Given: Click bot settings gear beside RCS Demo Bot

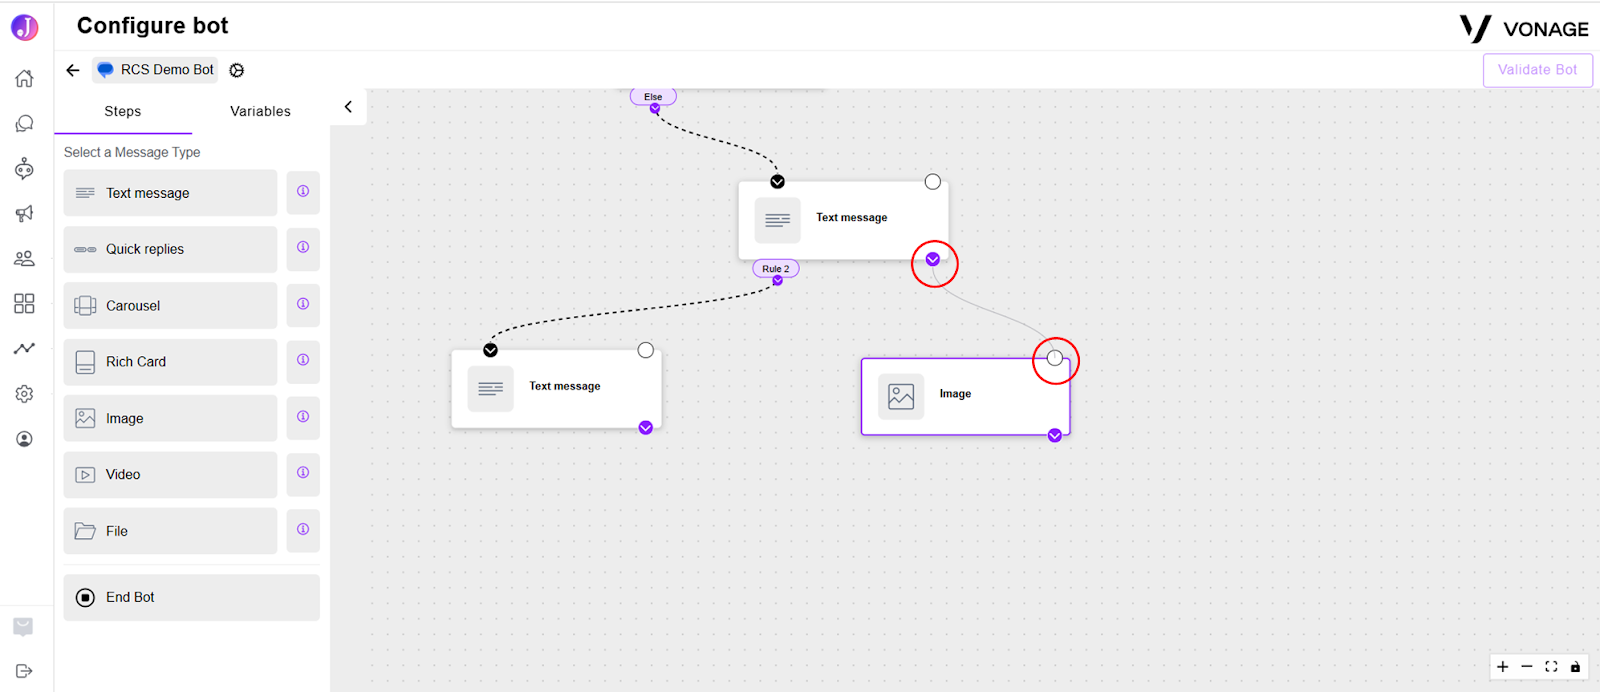Looking at the screenshot, I should pos(236,70).
